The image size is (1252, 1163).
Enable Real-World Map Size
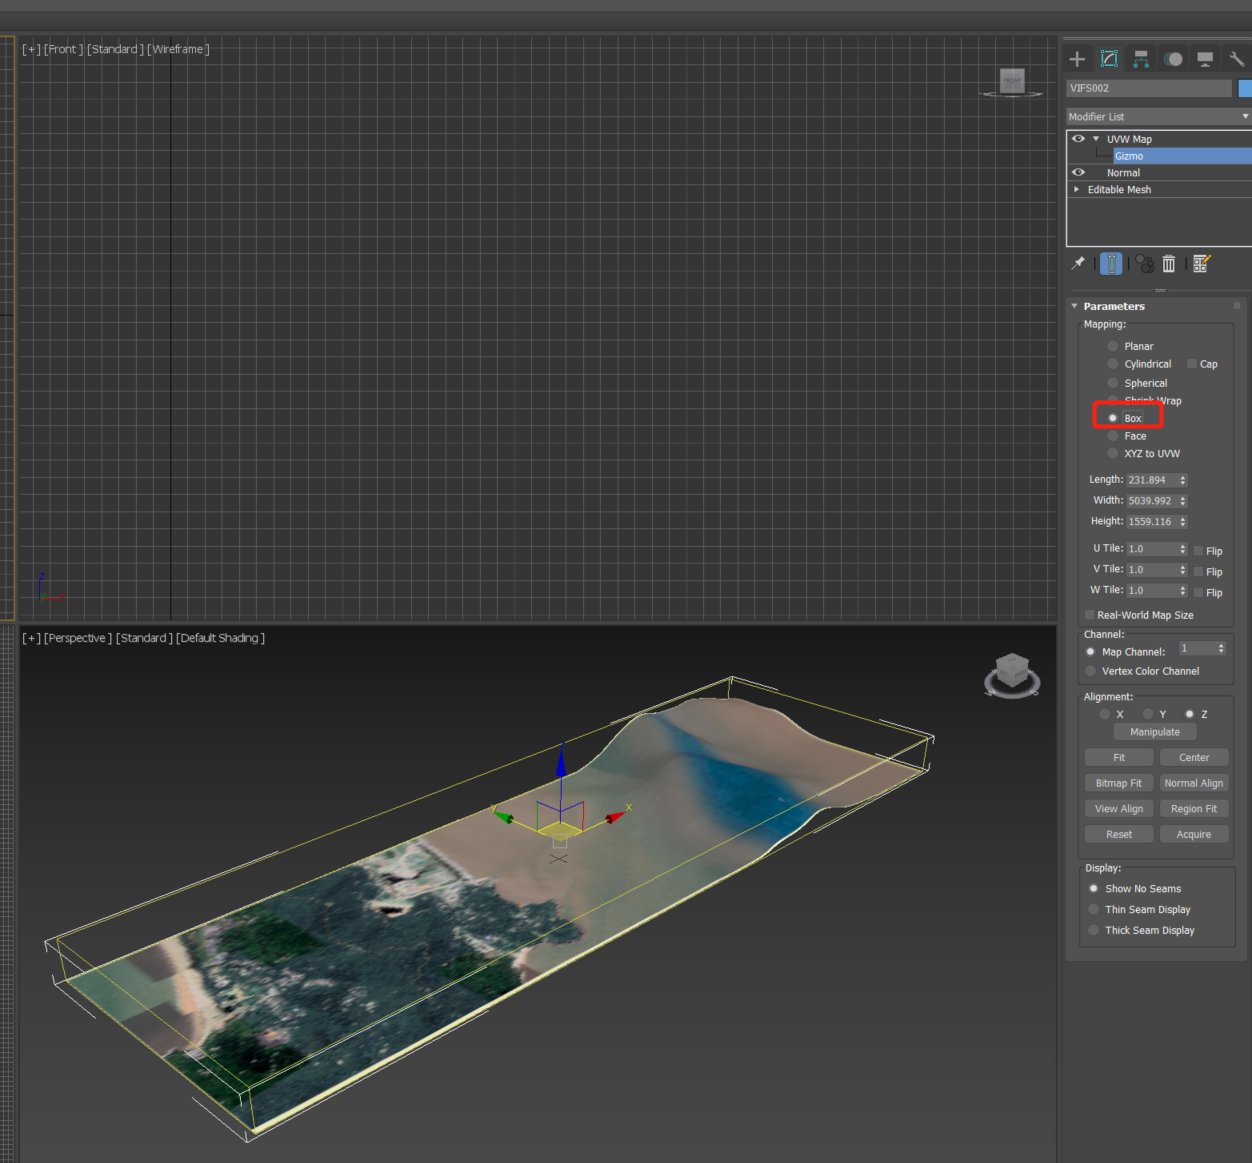(x=1088, y=614)
